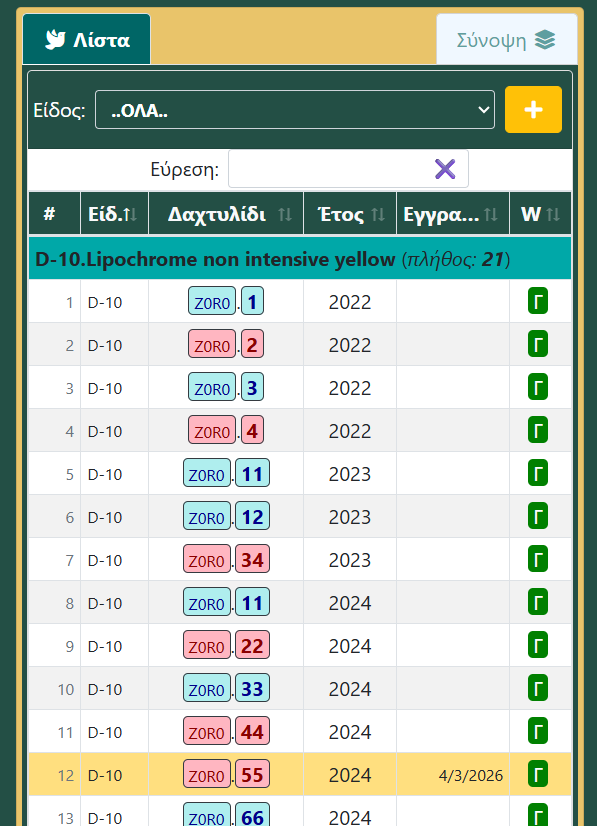Click the red ring number 34 badge
Image resolution: width=597 pixels, height=826 pixels.
point(252,559)
